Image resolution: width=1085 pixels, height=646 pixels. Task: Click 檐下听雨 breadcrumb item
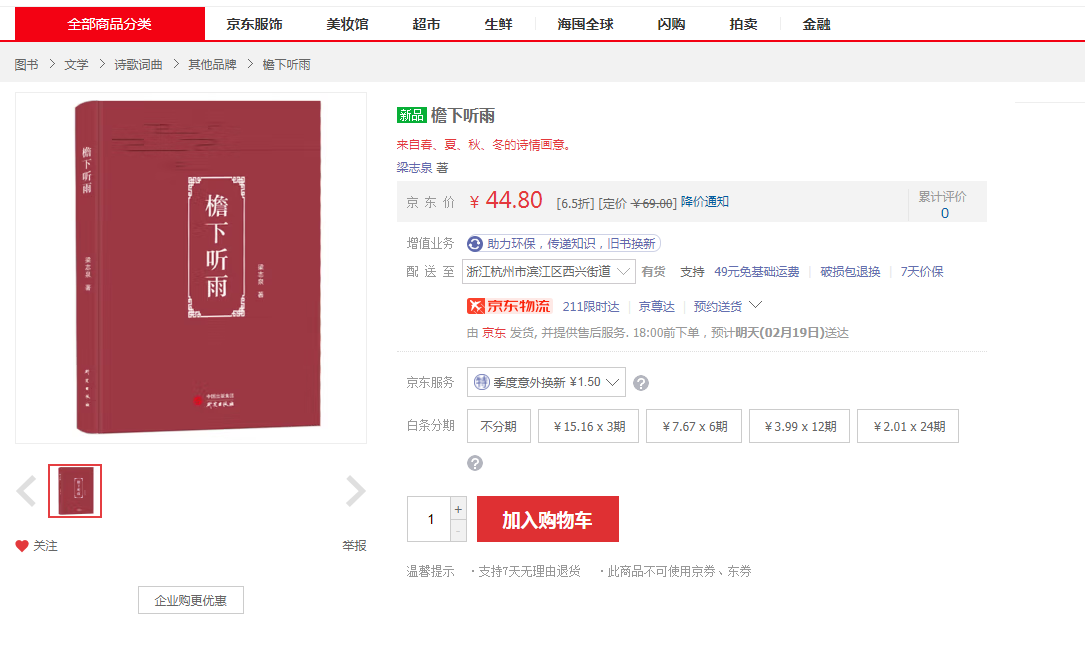286,64
